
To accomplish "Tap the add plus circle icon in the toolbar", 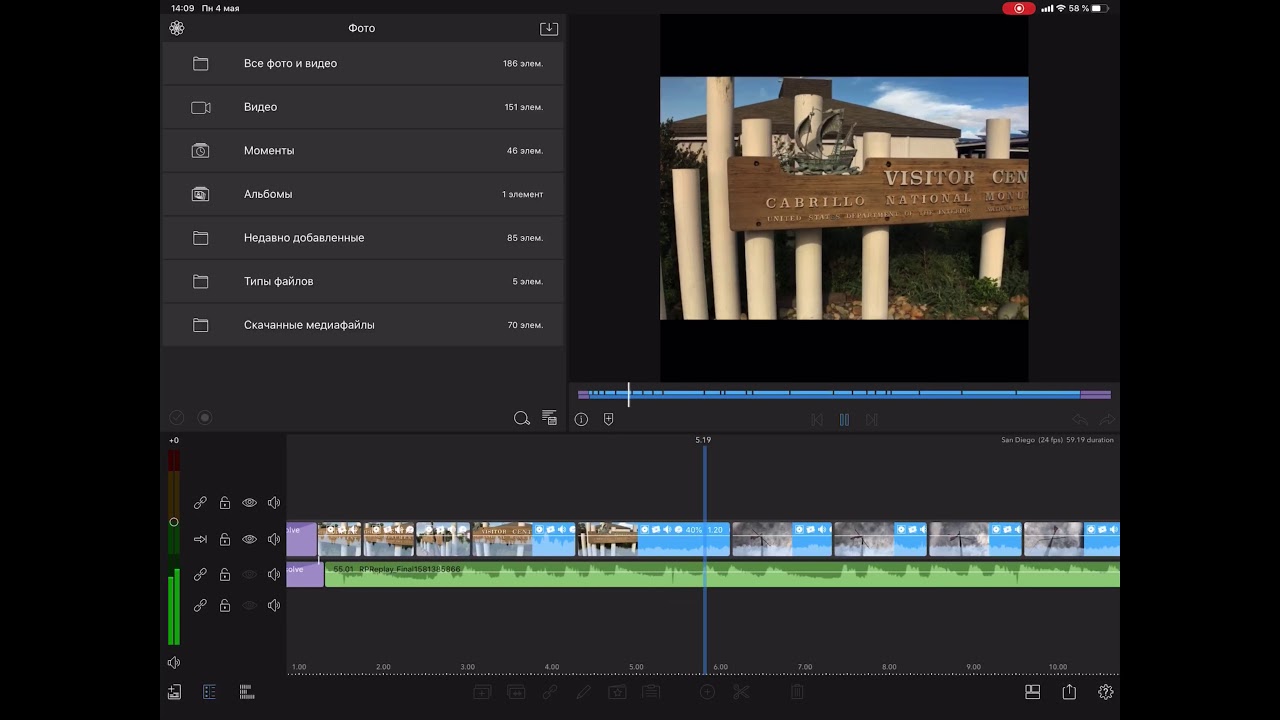I will 707,692.
